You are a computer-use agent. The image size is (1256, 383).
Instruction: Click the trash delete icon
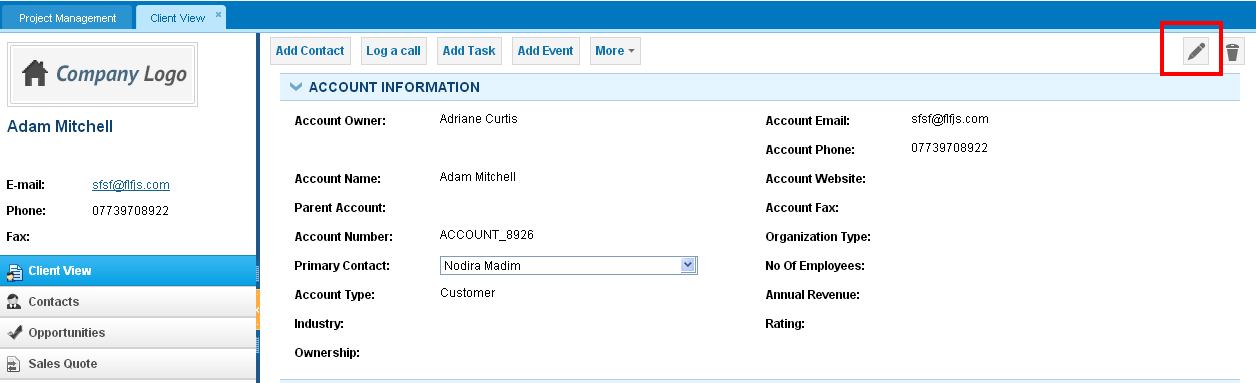pyautogui.click(x=1233, y=52)
